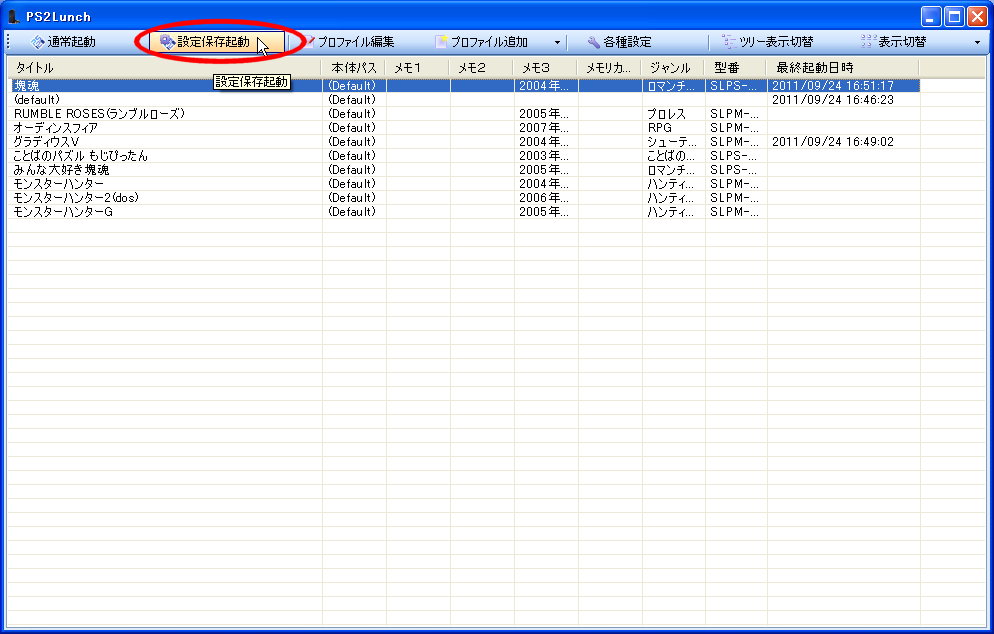The image size is (994, 634).
Task: Click the toolbar grip handle at left
Action: pyautogui.click(x=8, y=42)
